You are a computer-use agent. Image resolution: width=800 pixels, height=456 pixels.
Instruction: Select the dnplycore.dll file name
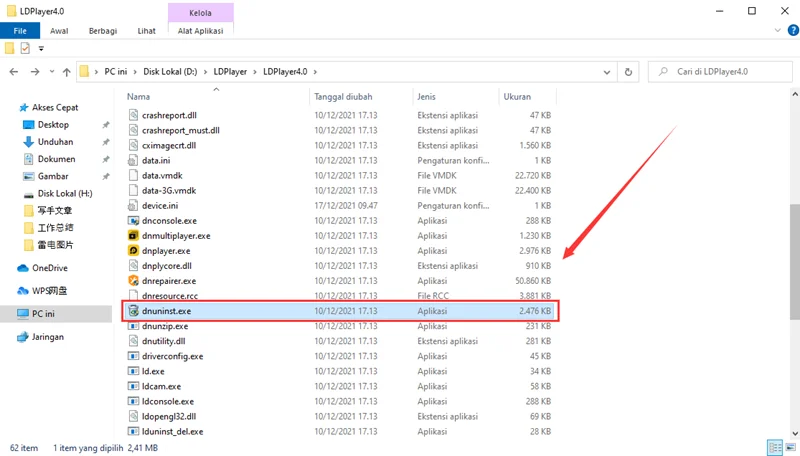click(167, 266)
